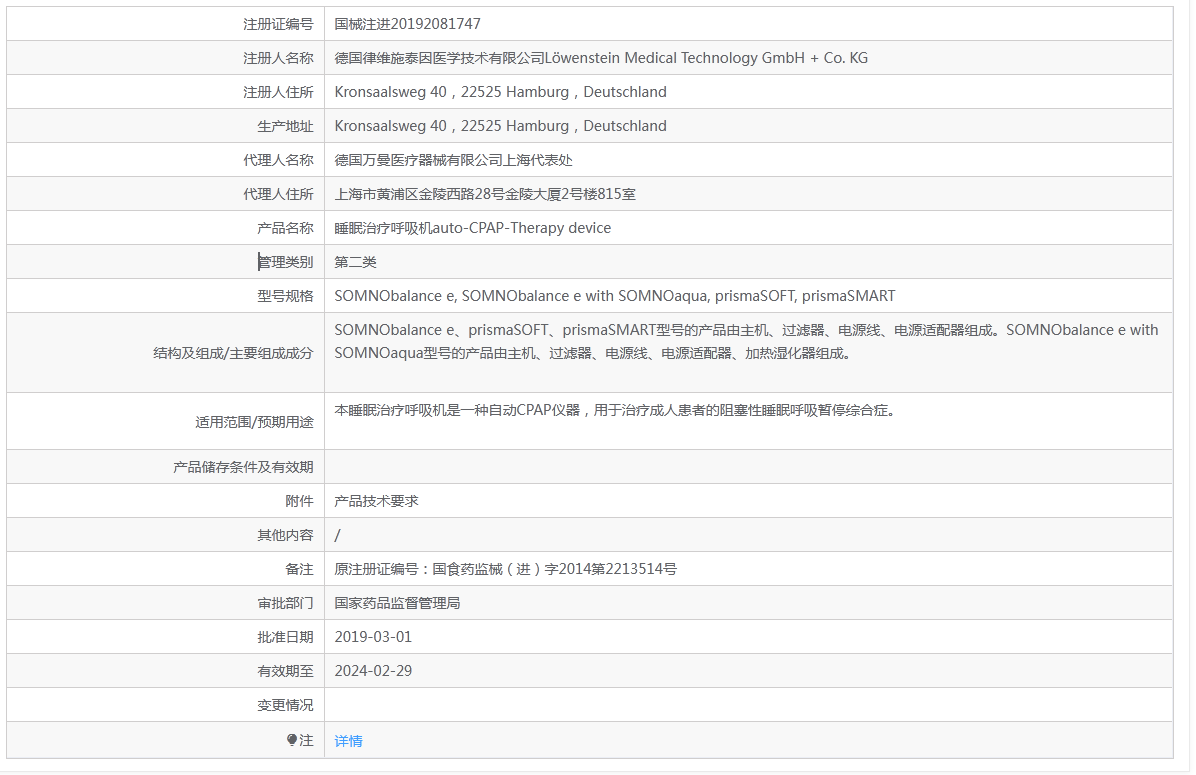Select agent name 德国万曼医疗器械有限公司上海代表处
Viewport: 1196px width, 775px height.
(453, 160)
